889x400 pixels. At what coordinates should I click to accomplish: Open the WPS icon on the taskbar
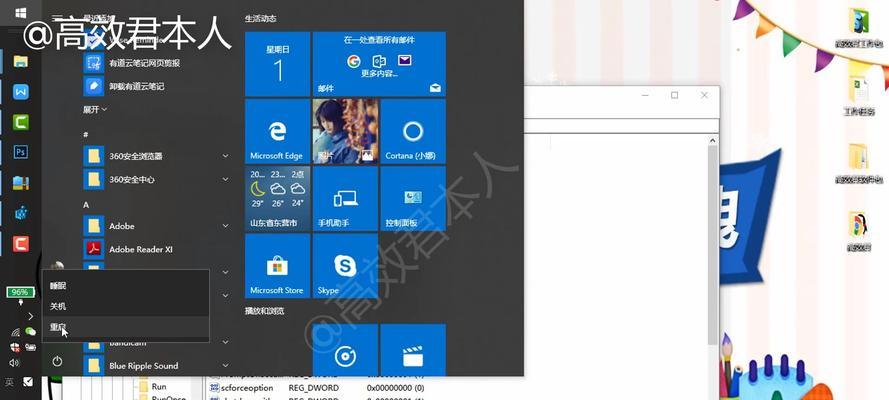click(x=20, y=91)
